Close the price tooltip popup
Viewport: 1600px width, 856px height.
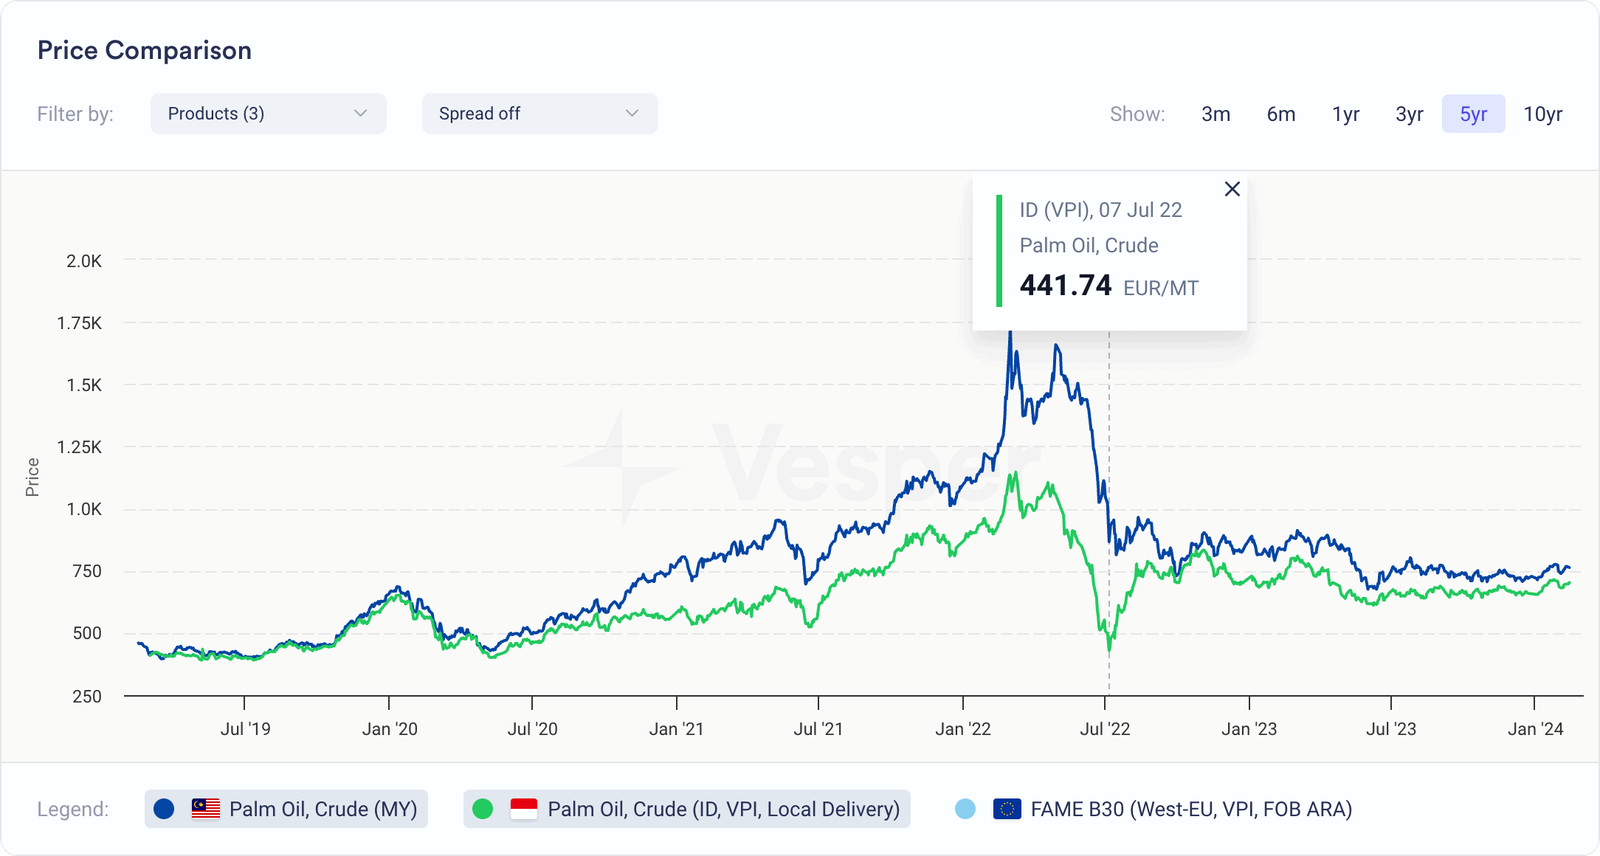click(x=1232, y=189)
